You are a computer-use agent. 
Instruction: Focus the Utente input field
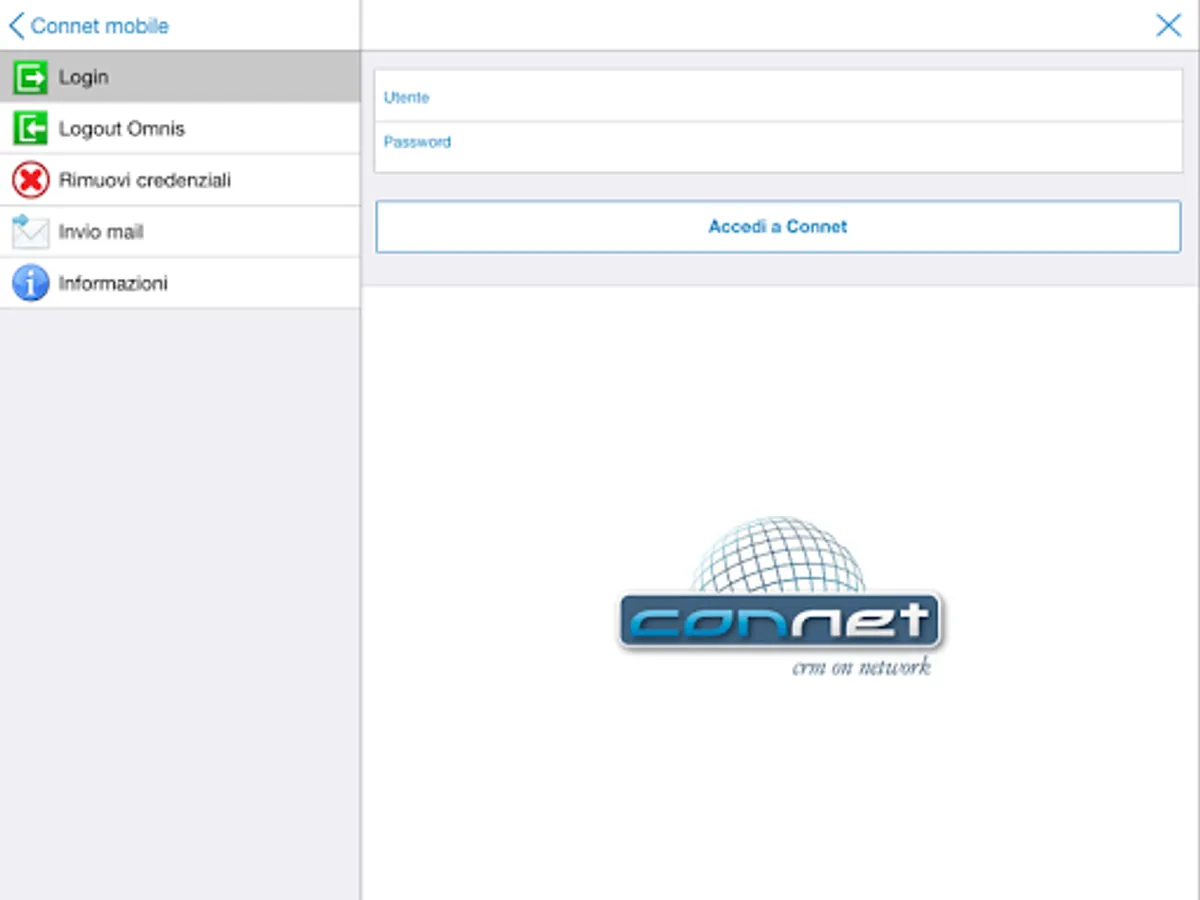(x=778, y=97)
